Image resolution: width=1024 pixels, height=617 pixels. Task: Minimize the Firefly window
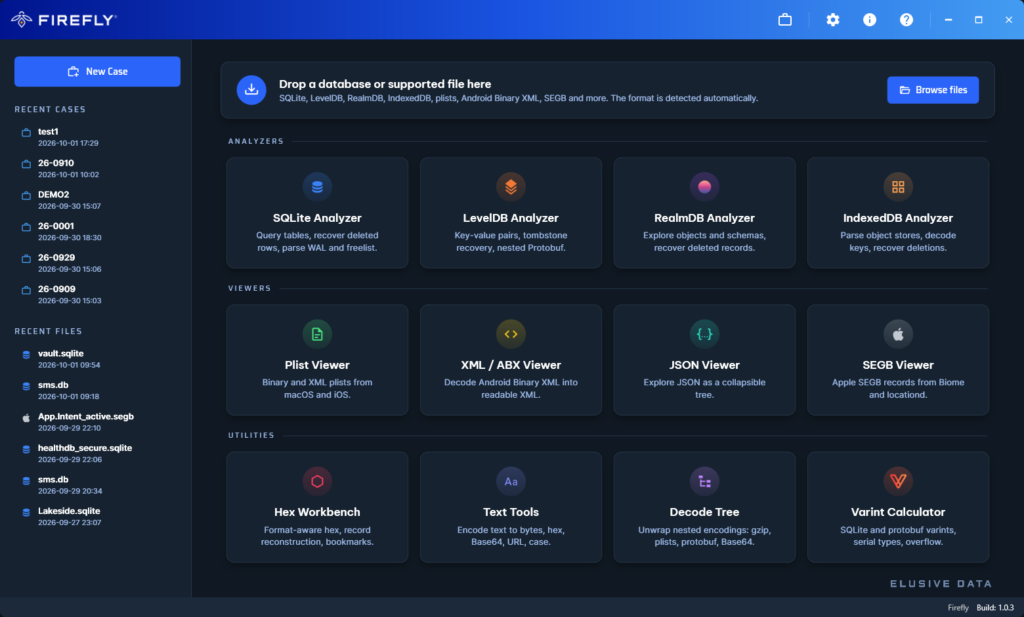tap(948, 20)
